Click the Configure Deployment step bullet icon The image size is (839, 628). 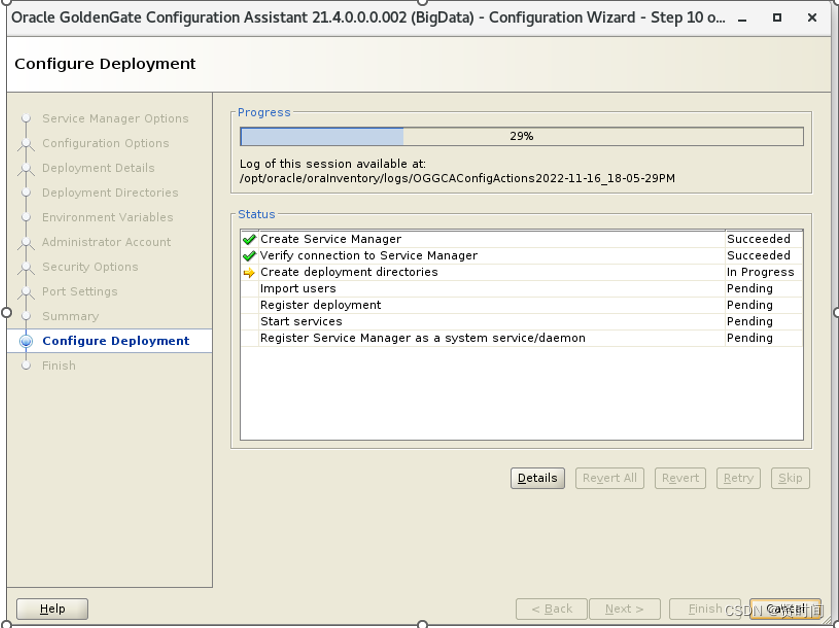point(26,341)
